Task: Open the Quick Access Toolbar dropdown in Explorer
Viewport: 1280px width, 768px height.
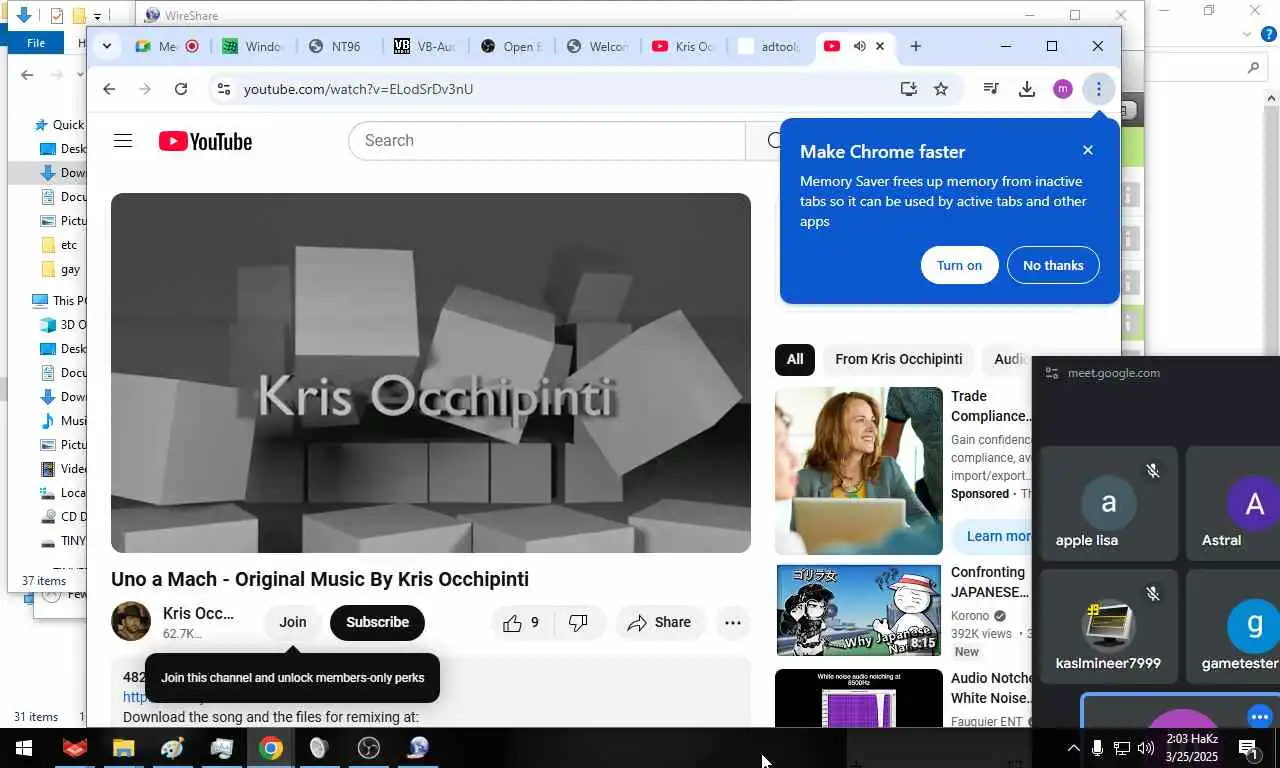Action: point(97,16)
